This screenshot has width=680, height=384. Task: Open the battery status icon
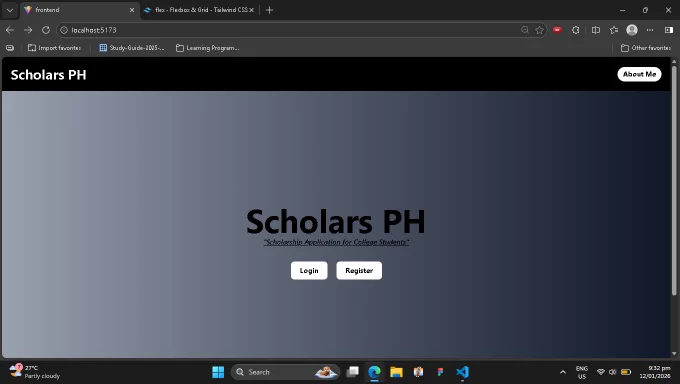[x=626, y=372]
